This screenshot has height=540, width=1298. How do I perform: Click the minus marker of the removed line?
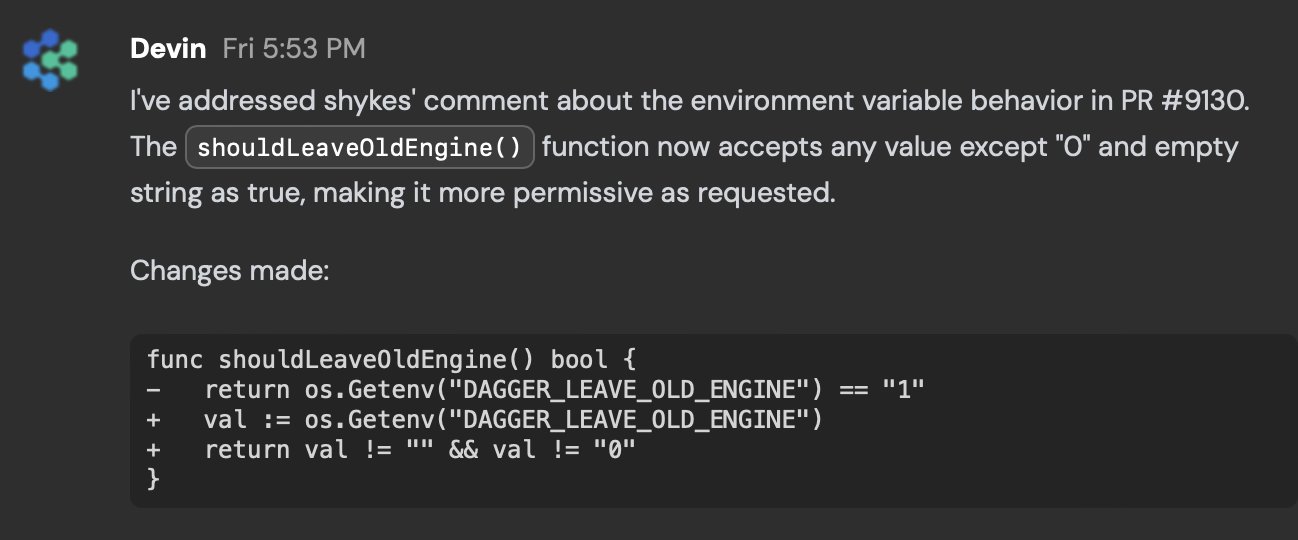[153, 389]
